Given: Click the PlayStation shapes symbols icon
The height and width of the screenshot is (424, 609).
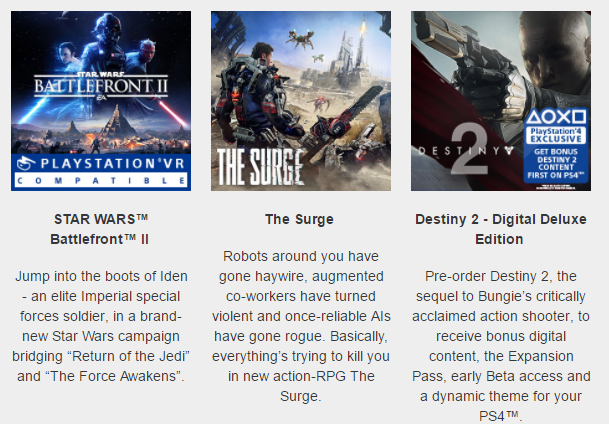Looking at the screenshot, I should [556, 116].
